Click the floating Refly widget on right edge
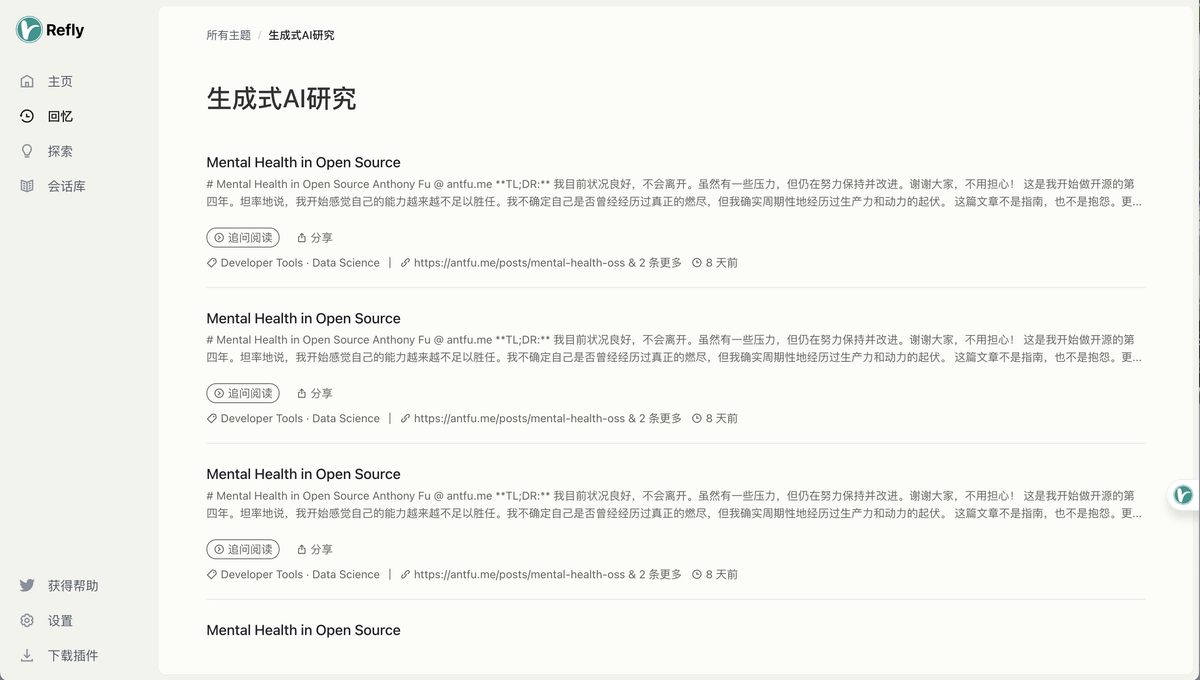Viewport: 1200px width, 680px height. (x=1183, y=495)
